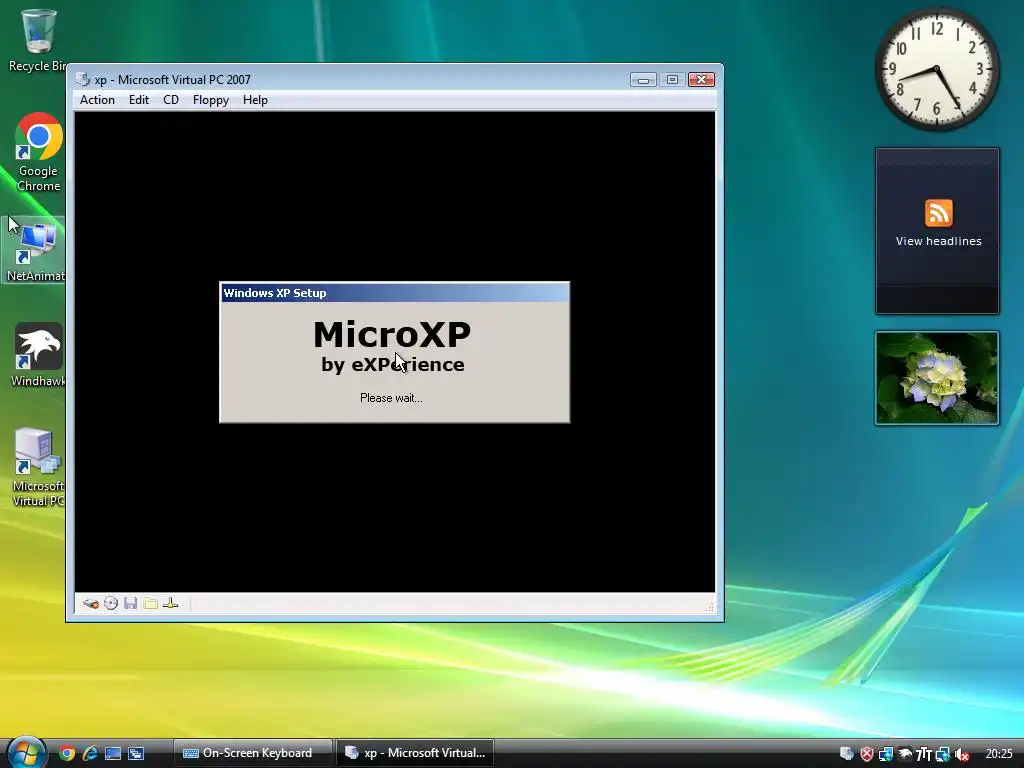Launch Chrome from Quick Launch bar
This screenshot has height=768, width=1024.
pyautogui.click(x=67, y=753)
